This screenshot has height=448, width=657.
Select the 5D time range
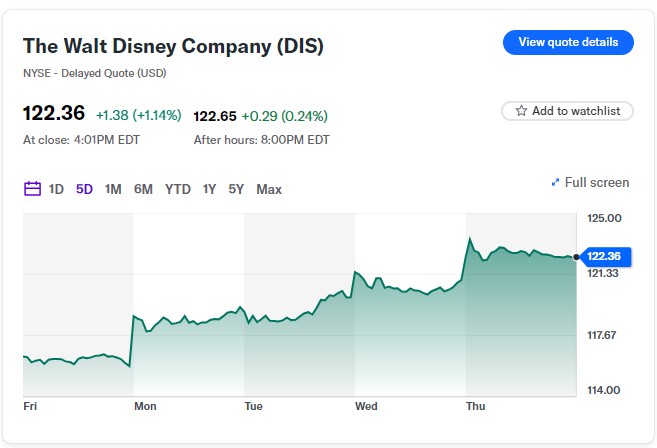[84, 189]
